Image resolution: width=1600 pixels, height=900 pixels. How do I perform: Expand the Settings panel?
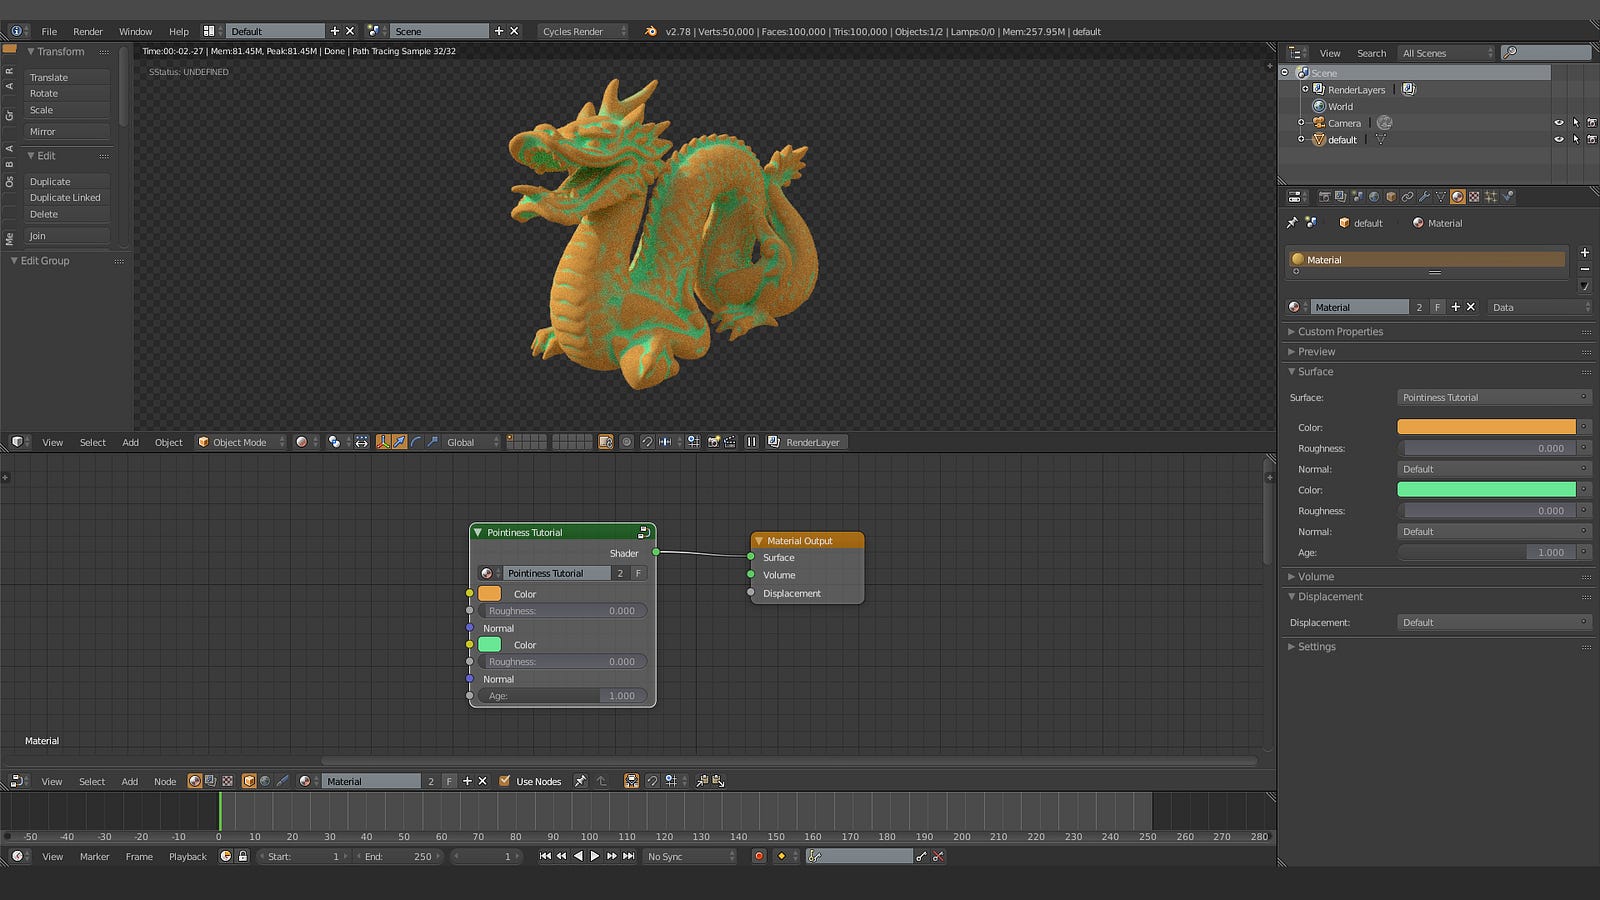(1316, 647)
